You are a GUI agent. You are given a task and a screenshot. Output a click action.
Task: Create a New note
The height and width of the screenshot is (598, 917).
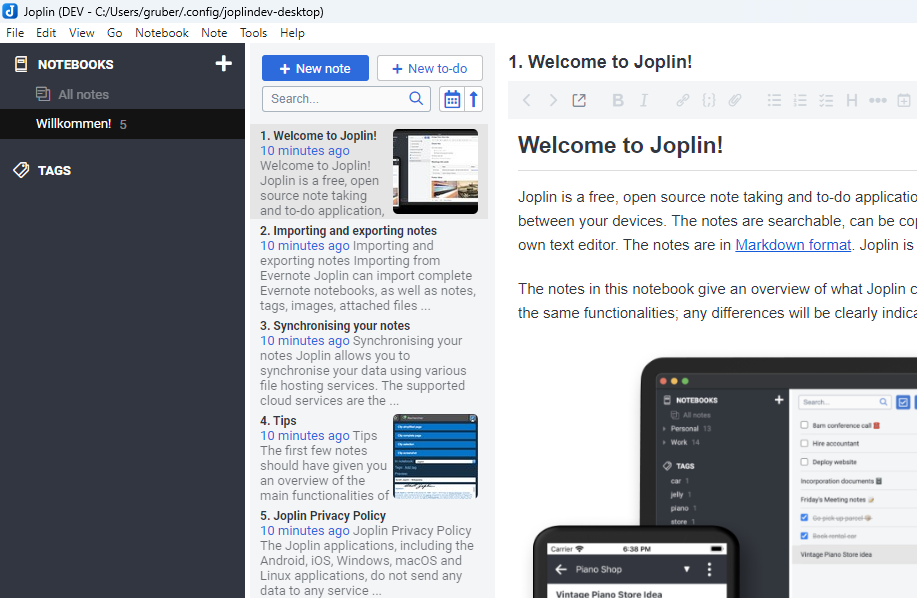pos(315,68)
